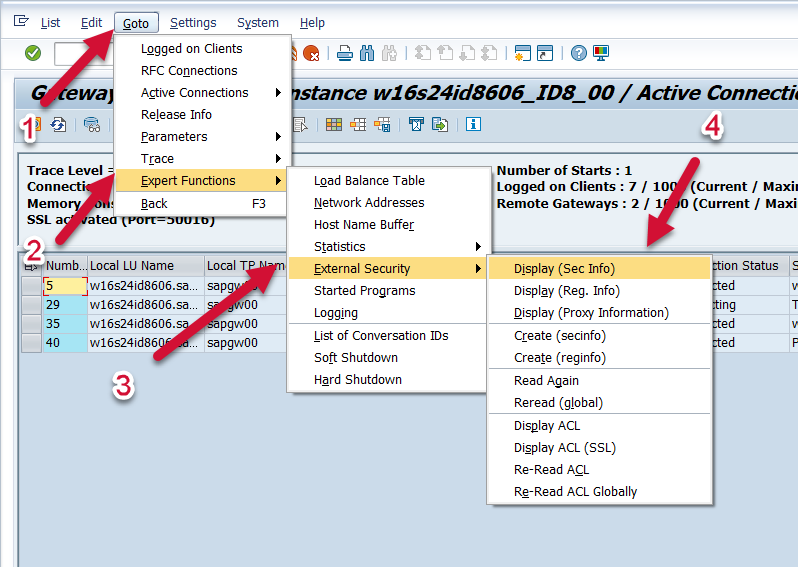Select Display (Sec Info) menu entry
Screen dimensions: 798x567
click(x=565, y=269)
